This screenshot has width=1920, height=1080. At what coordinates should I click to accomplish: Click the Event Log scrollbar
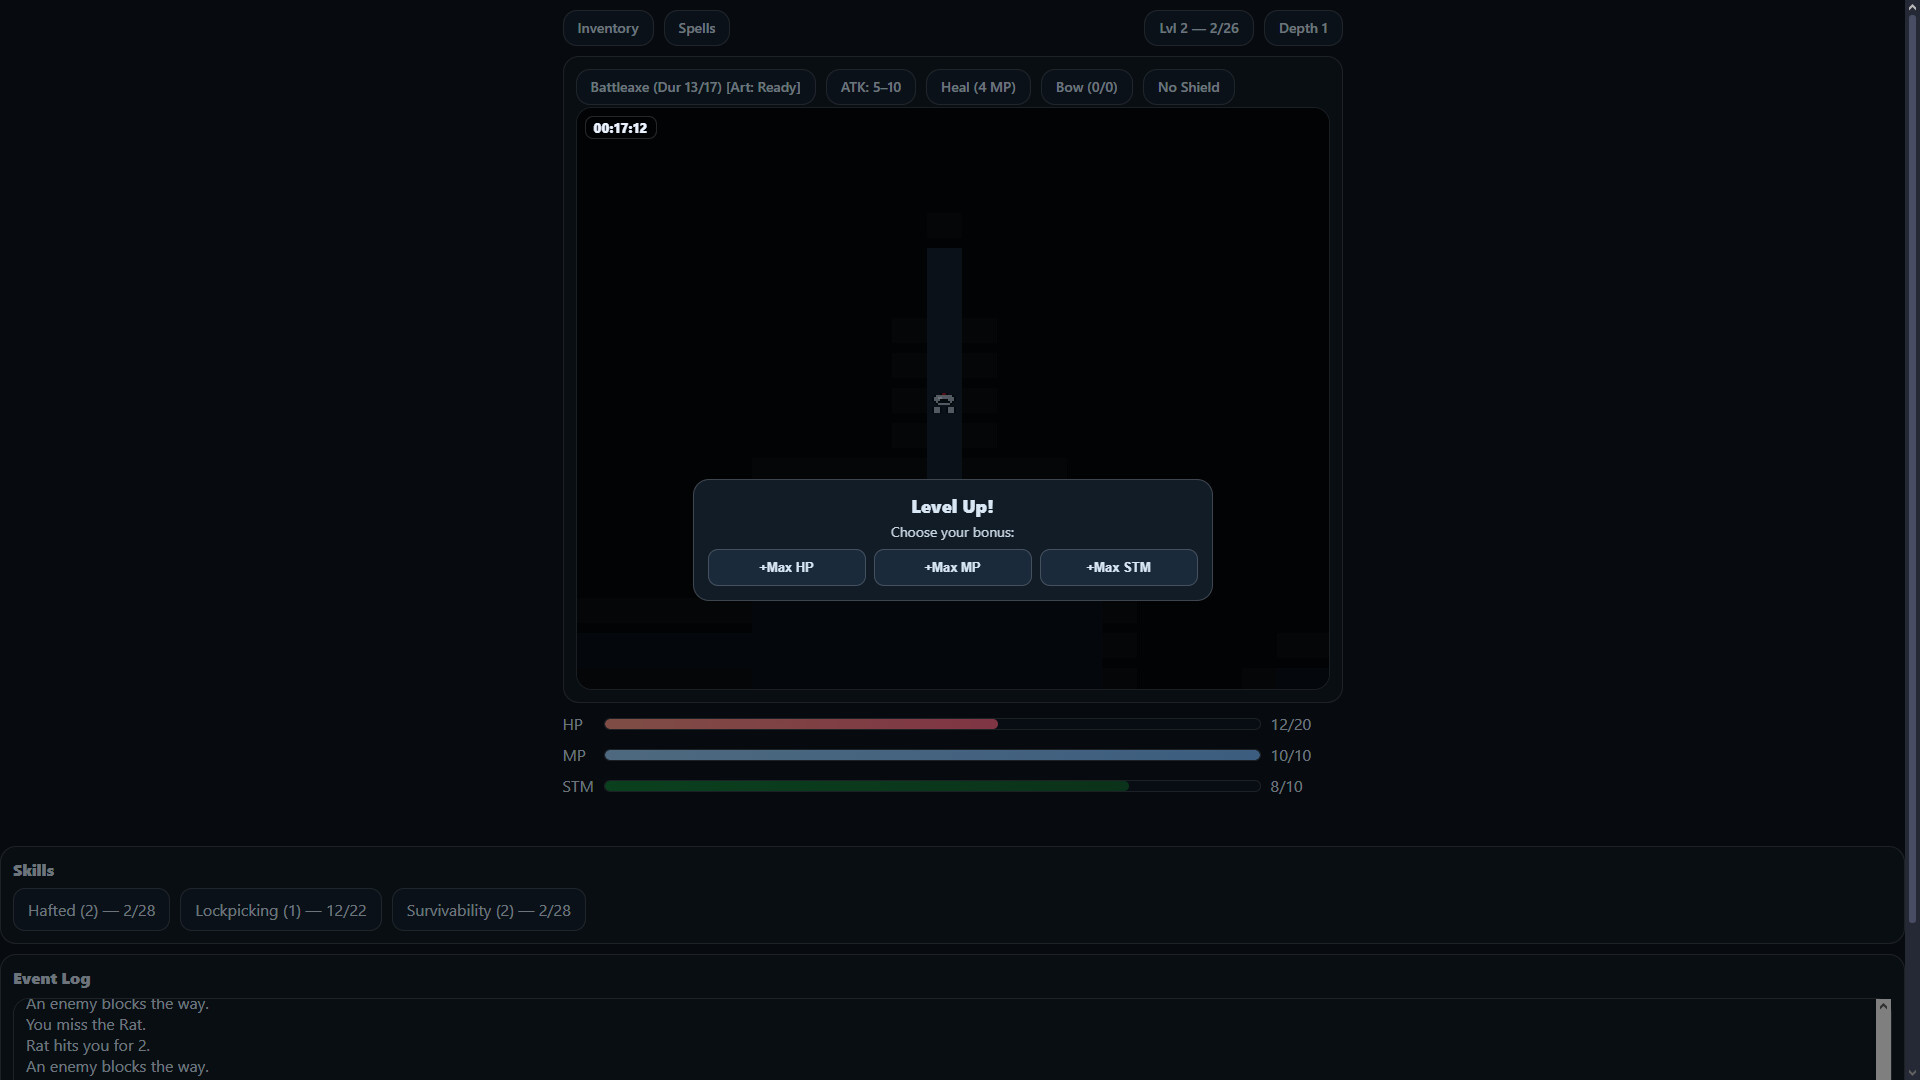(1882, 1040)
